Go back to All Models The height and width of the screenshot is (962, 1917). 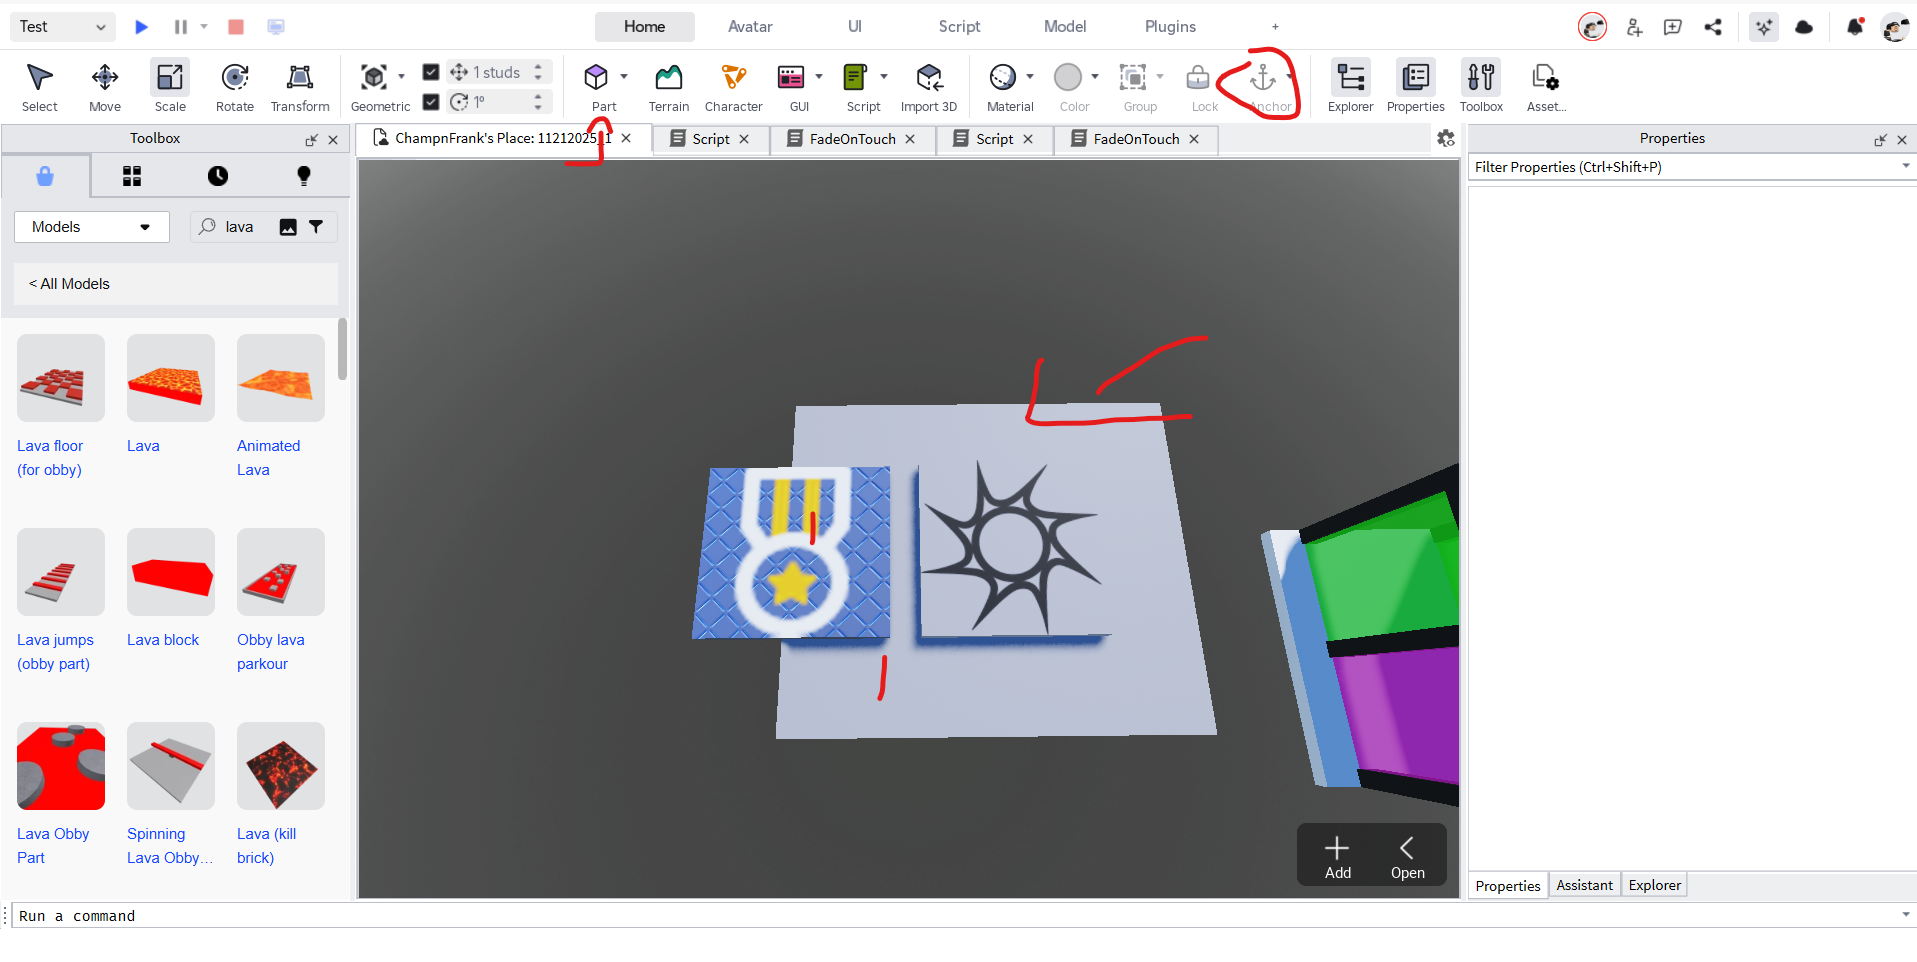coord(69,284)
